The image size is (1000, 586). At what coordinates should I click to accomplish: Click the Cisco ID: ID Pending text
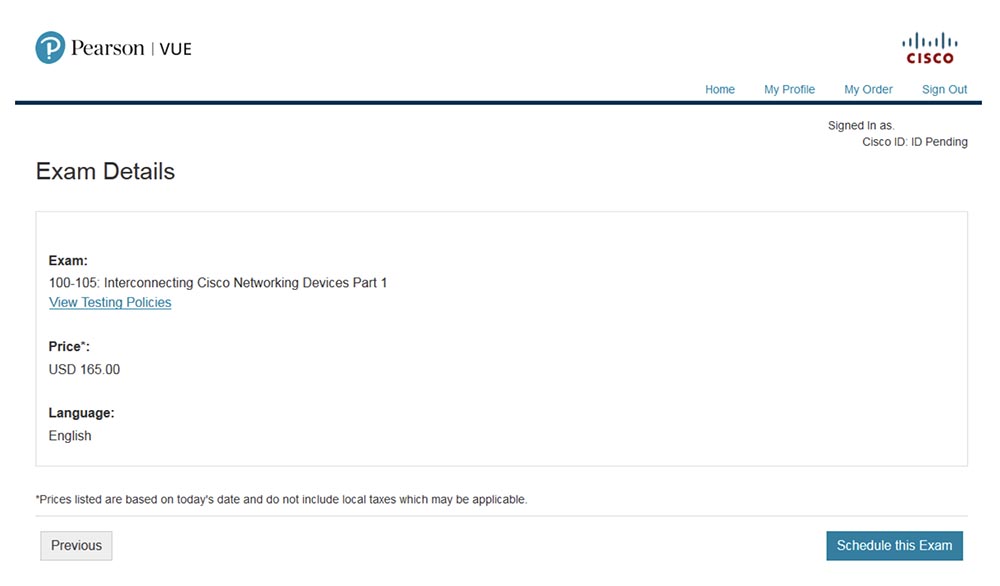(914, 142)
